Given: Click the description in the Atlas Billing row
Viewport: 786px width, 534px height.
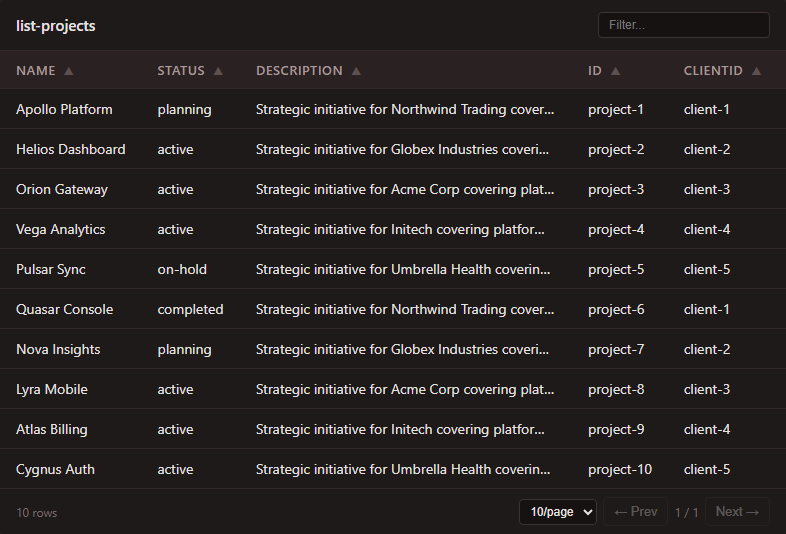Looking at the screenshot, I should click(400, 430).
